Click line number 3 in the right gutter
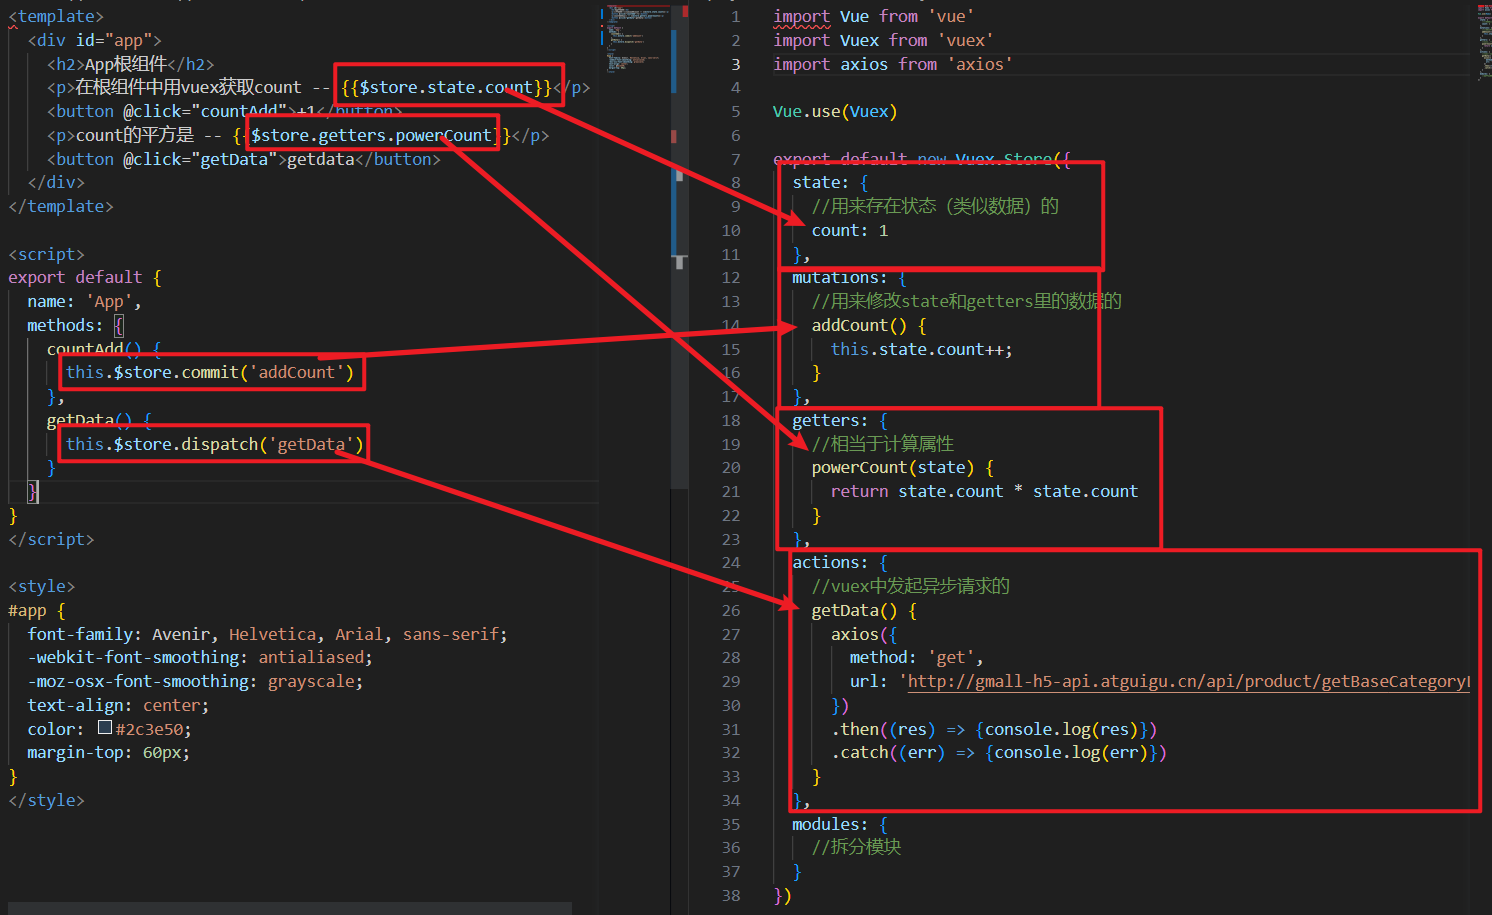The height and width of the screenshot is (915, 1492). pos(735,64)
